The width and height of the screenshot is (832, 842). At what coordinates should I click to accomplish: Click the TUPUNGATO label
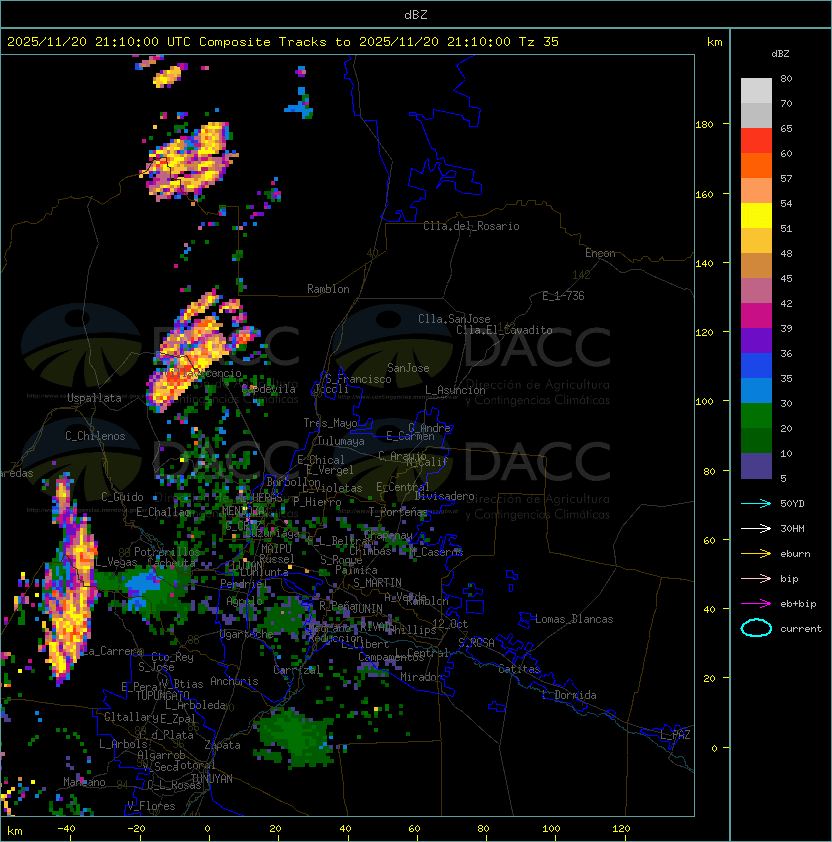point(162,695)
